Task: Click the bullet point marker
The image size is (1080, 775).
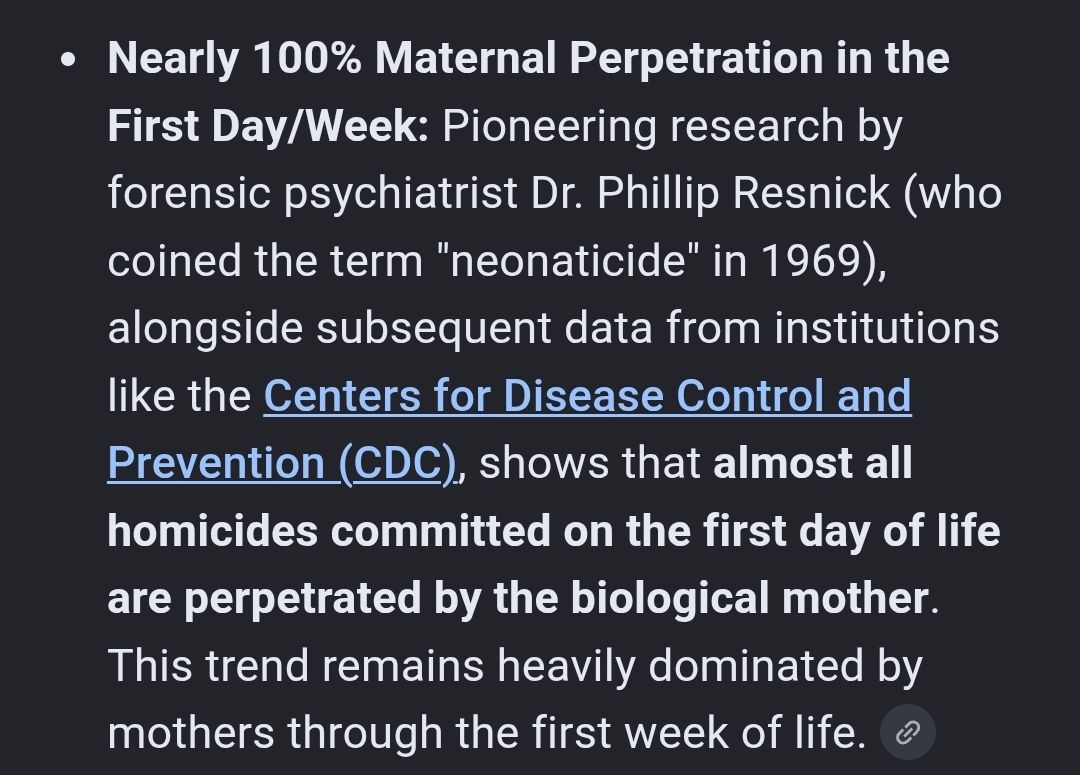Action: tap(68, 60)
